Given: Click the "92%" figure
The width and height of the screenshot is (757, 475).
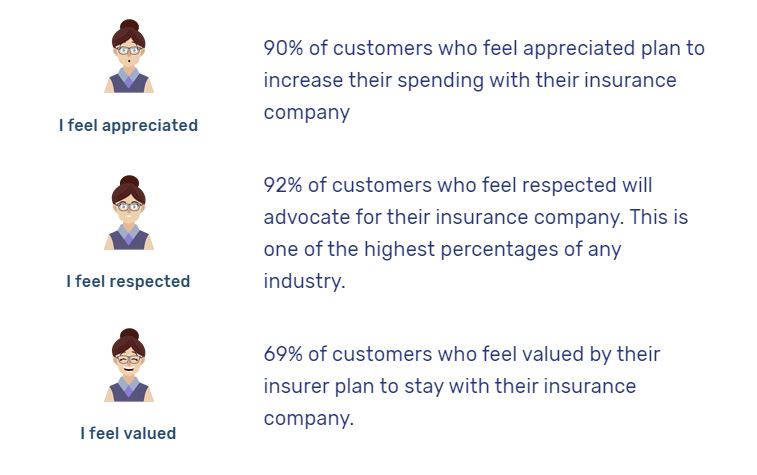Looking at the screenshot, I should point(284,185).
